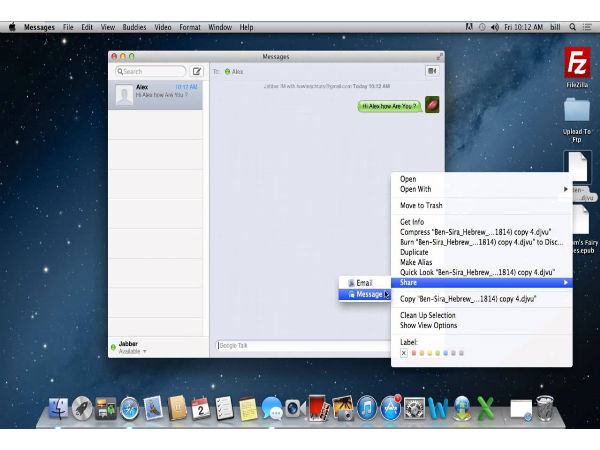Click the Google Talk message input field

click(x=303, y=346)
